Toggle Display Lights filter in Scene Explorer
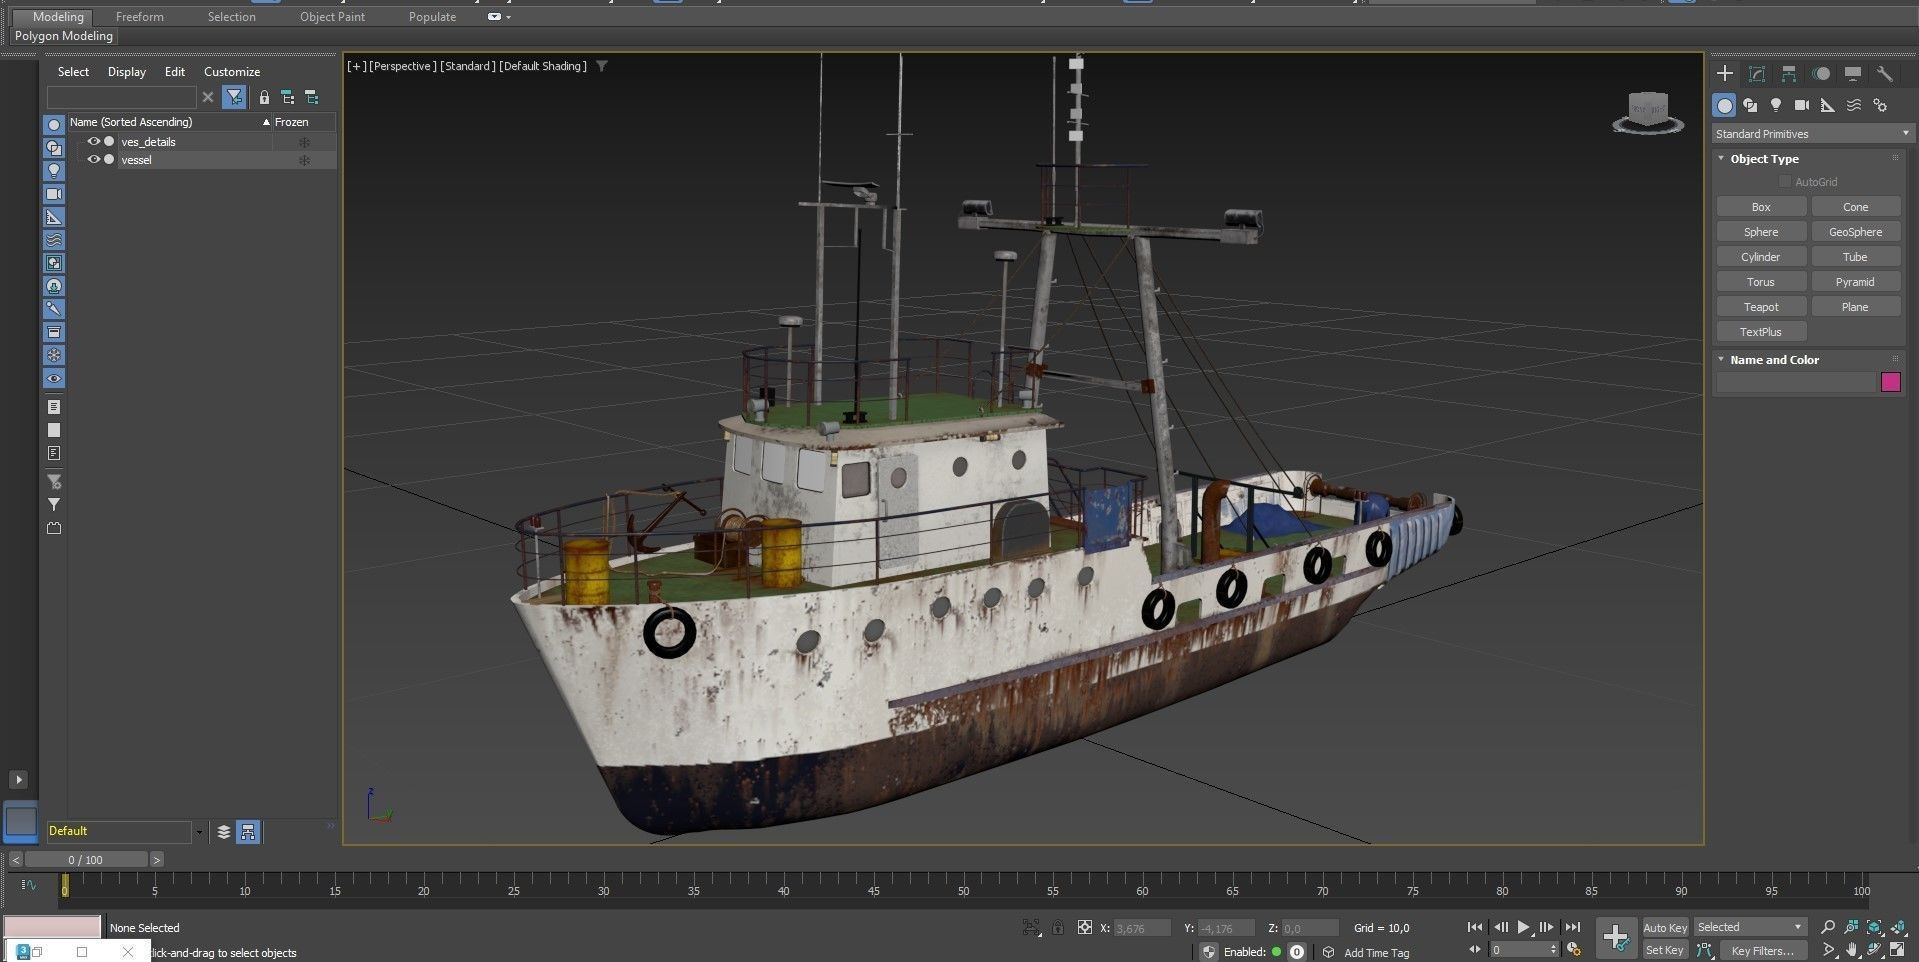Screen dimensions: 1919x962 click(x=54, y=171)
